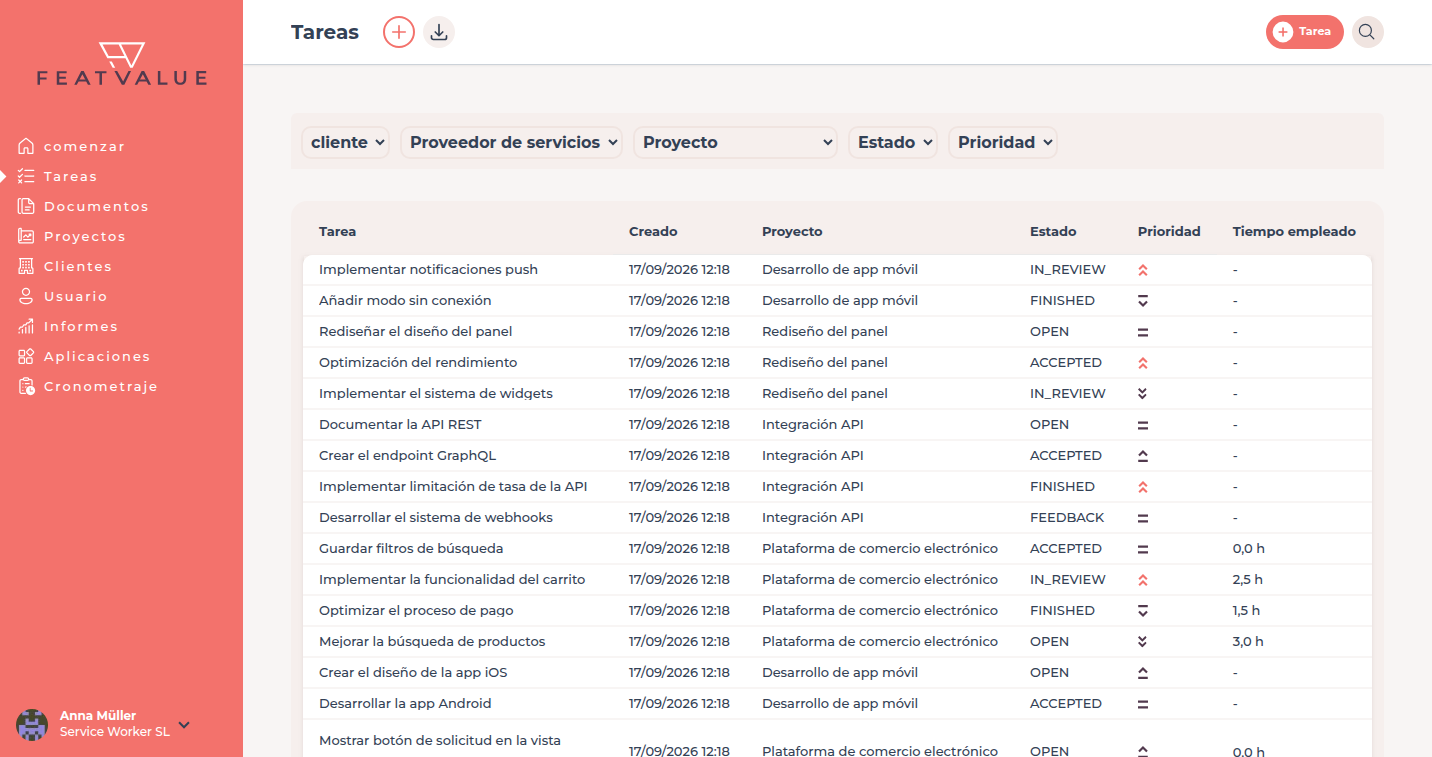Sort by the Tiempo empleado column header

pyautogui.click(x=1294, y=231)
